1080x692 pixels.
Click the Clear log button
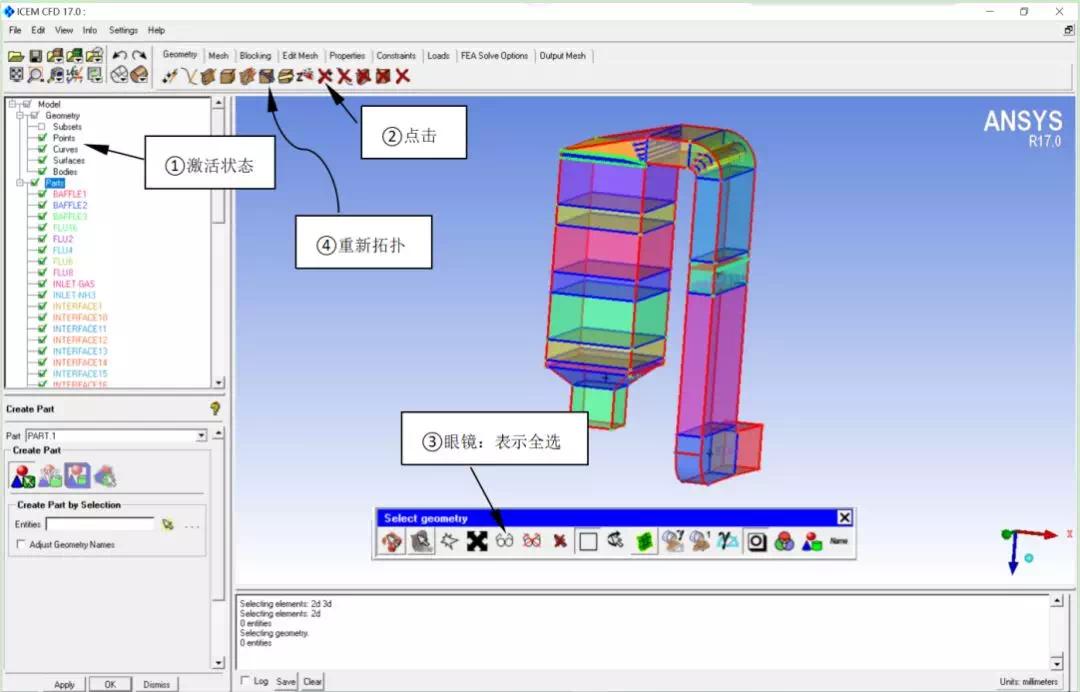(313, 682)
